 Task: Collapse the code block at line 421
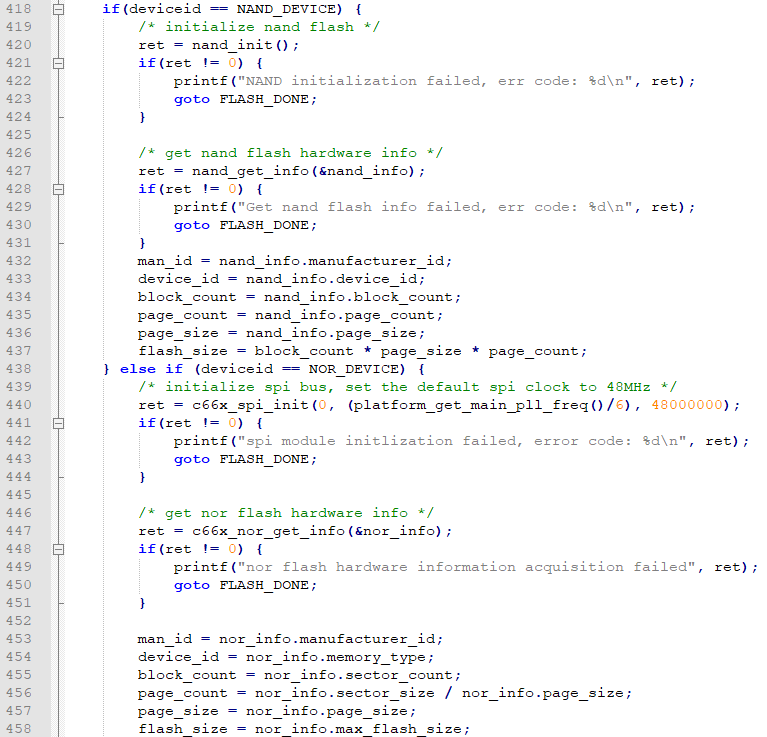(58, 63)
